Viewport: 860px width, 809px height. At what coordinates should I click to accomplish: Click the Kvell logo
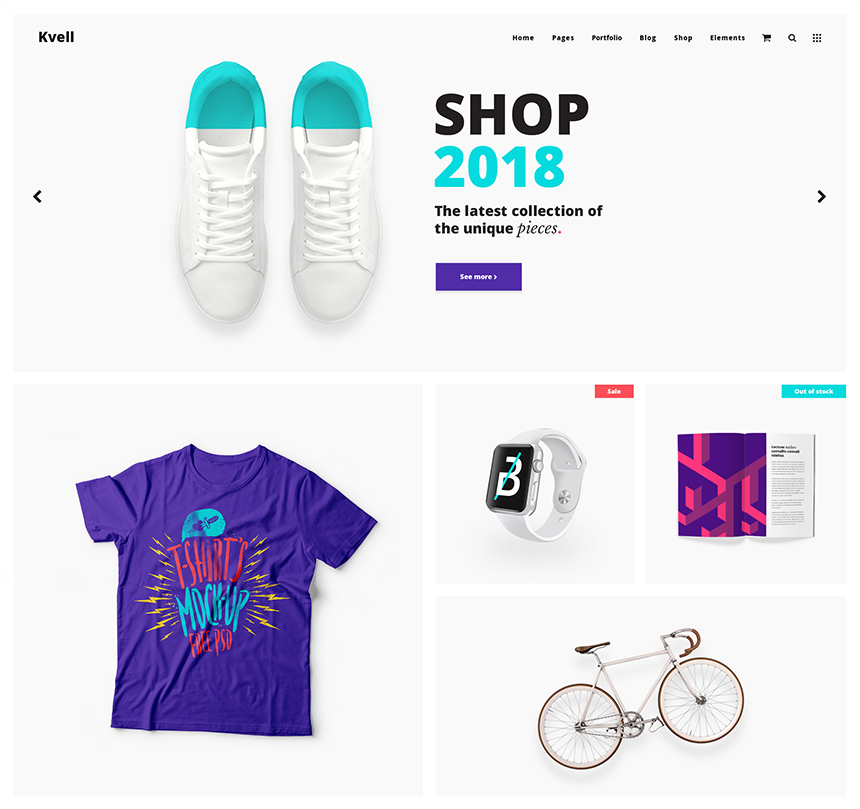tap(56, 37)
